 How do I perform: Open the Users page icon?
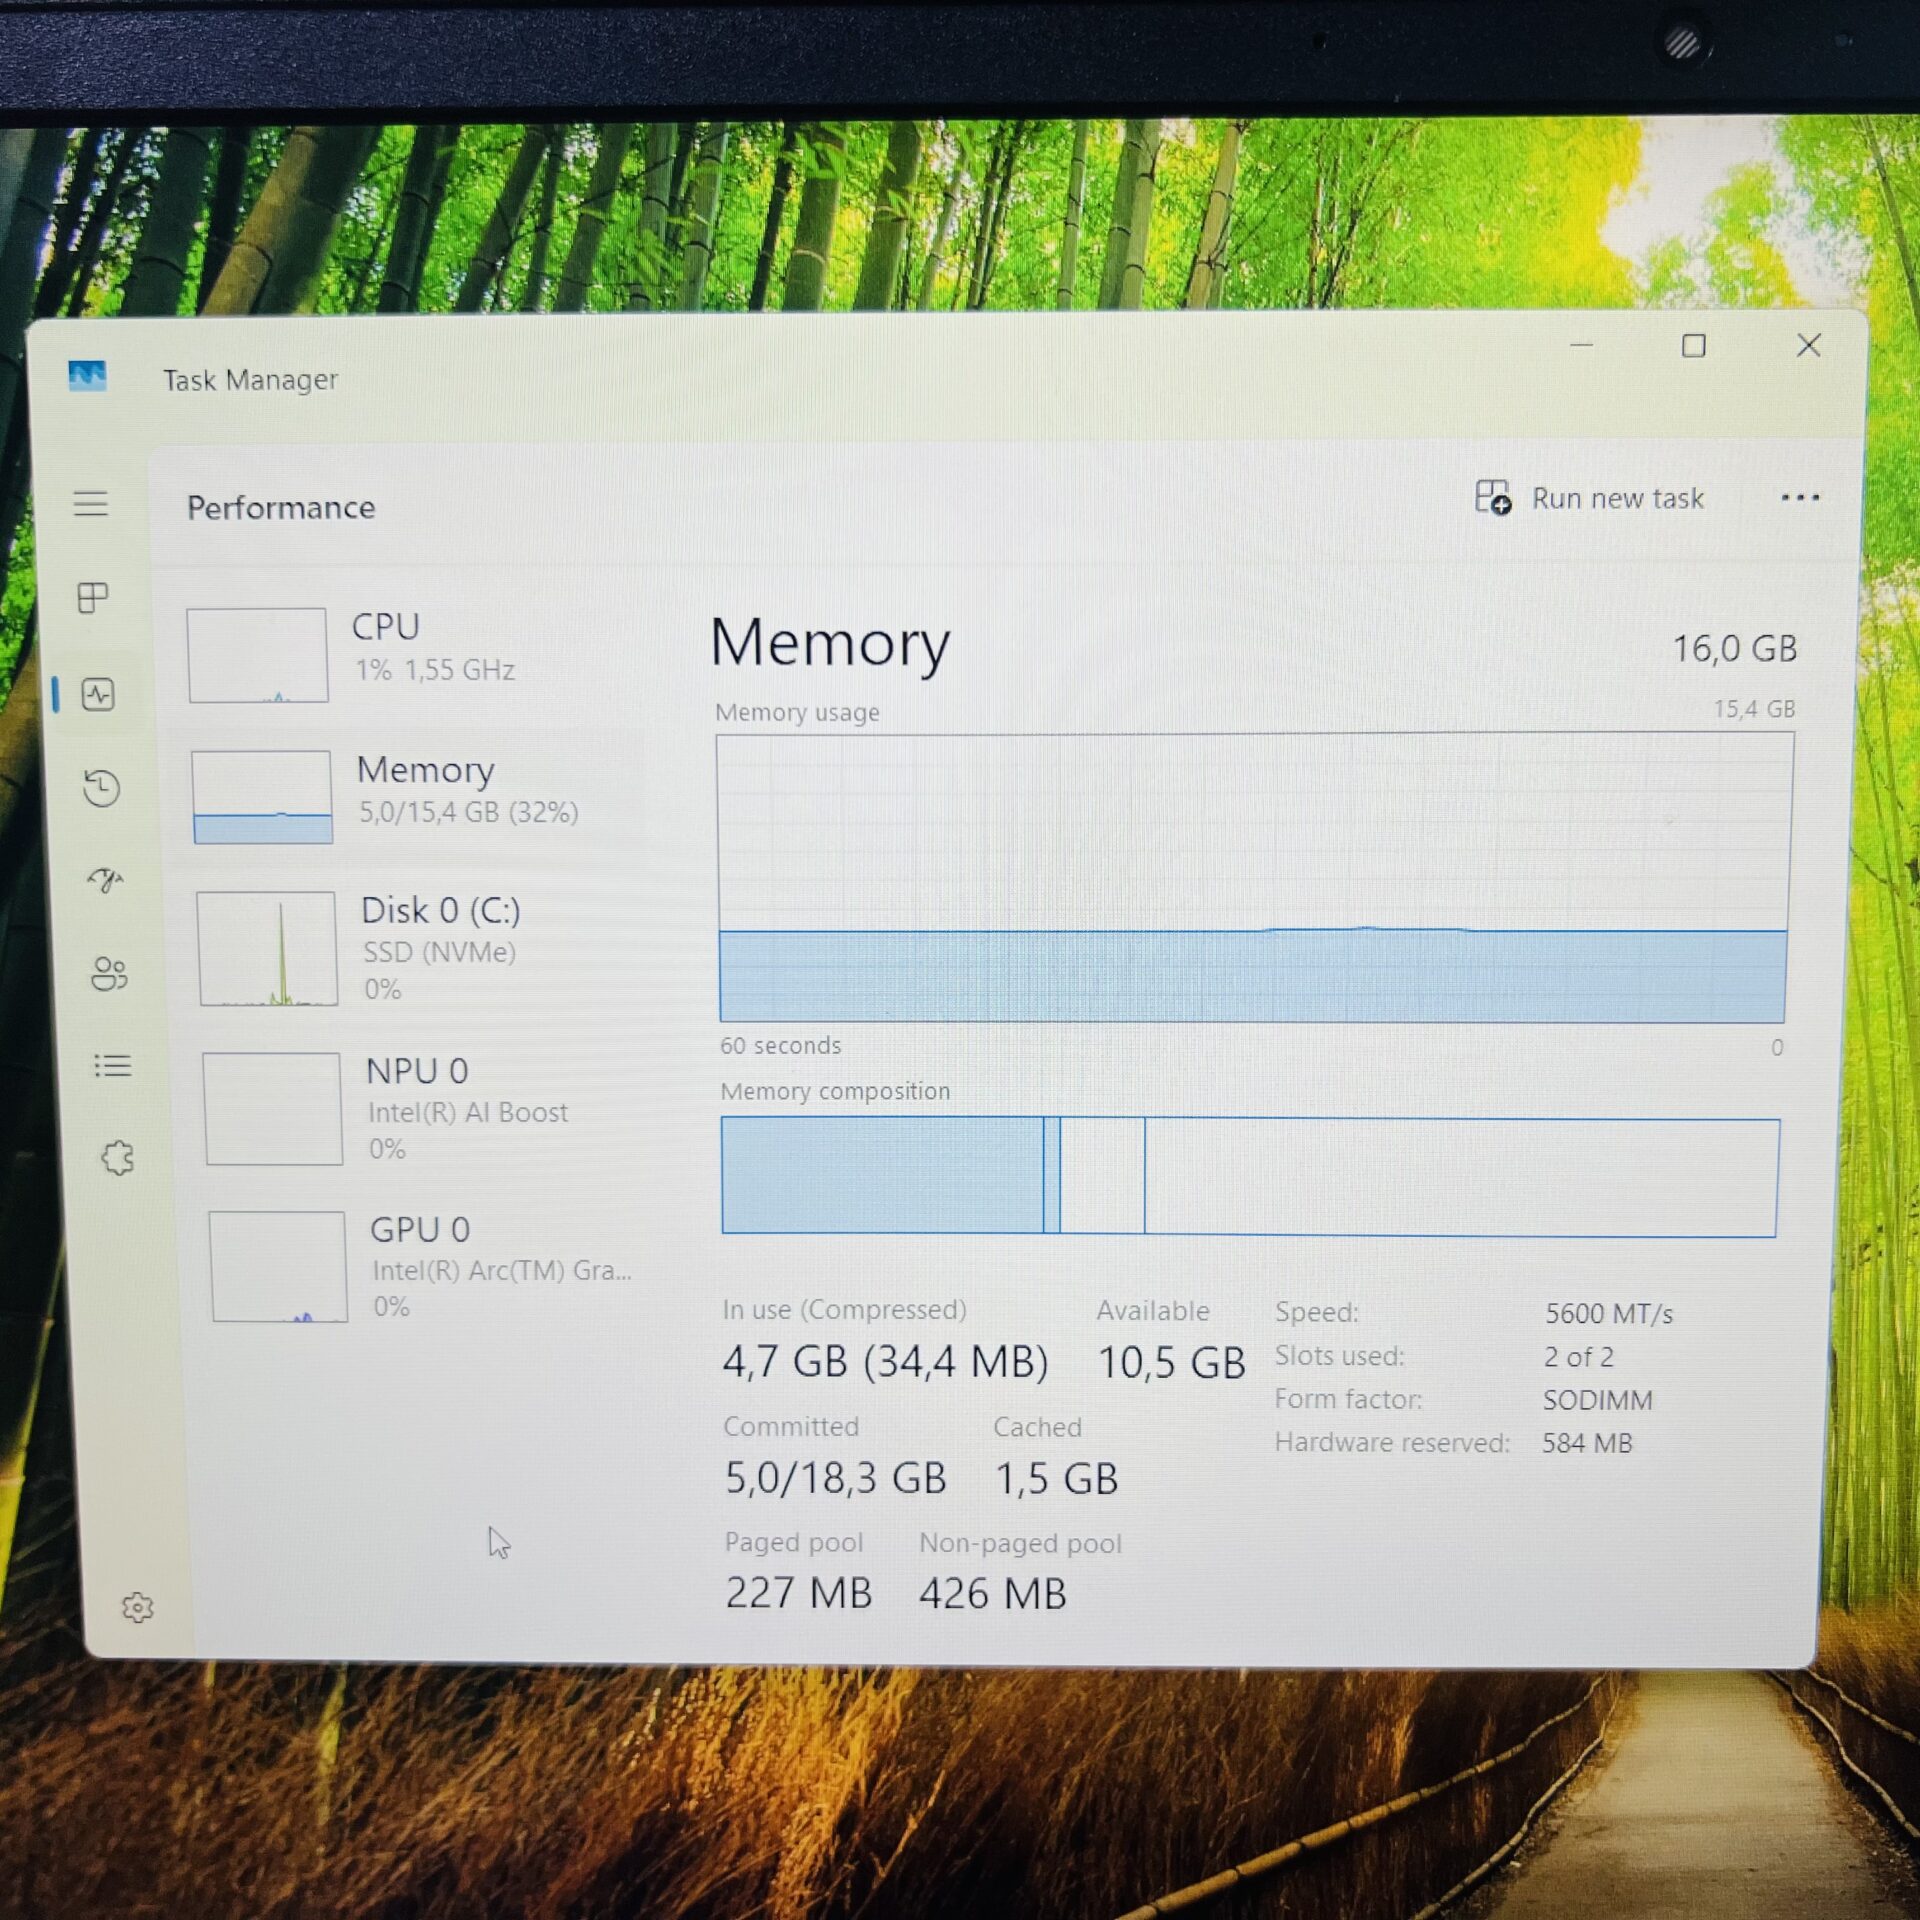pos(109,973)
